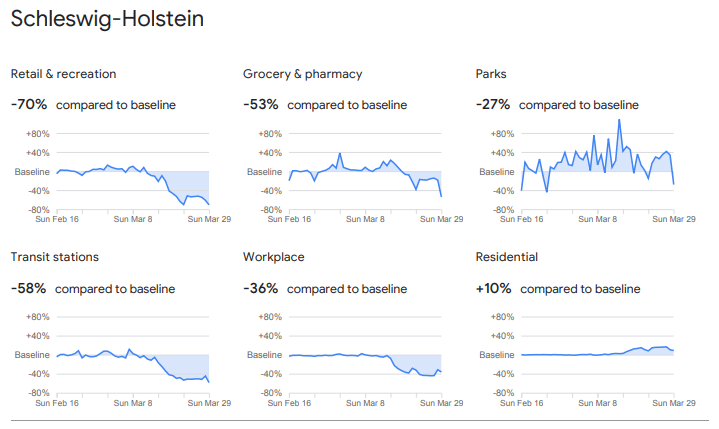The image size is (719, 429).
Task: Select the Workplace section heading
Action: click(274, 257)
